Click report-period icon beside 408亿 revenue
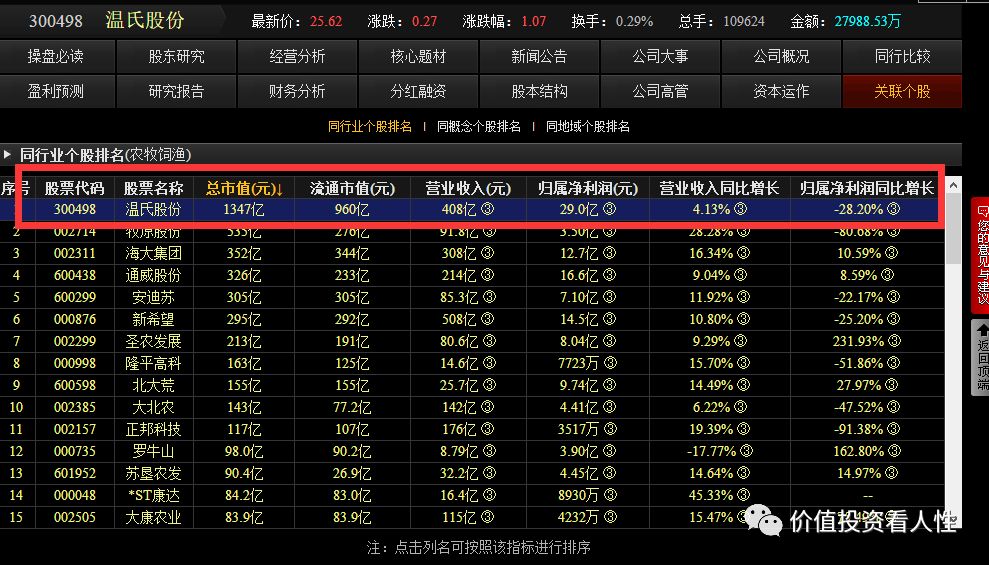This screenshot has height=565, width=989. [488, 209]
